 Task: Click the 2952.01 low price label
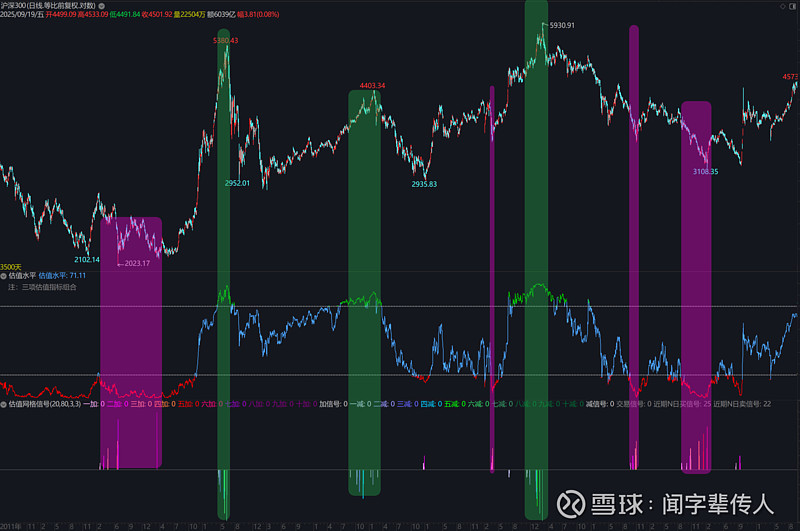[x=237, y=184]
